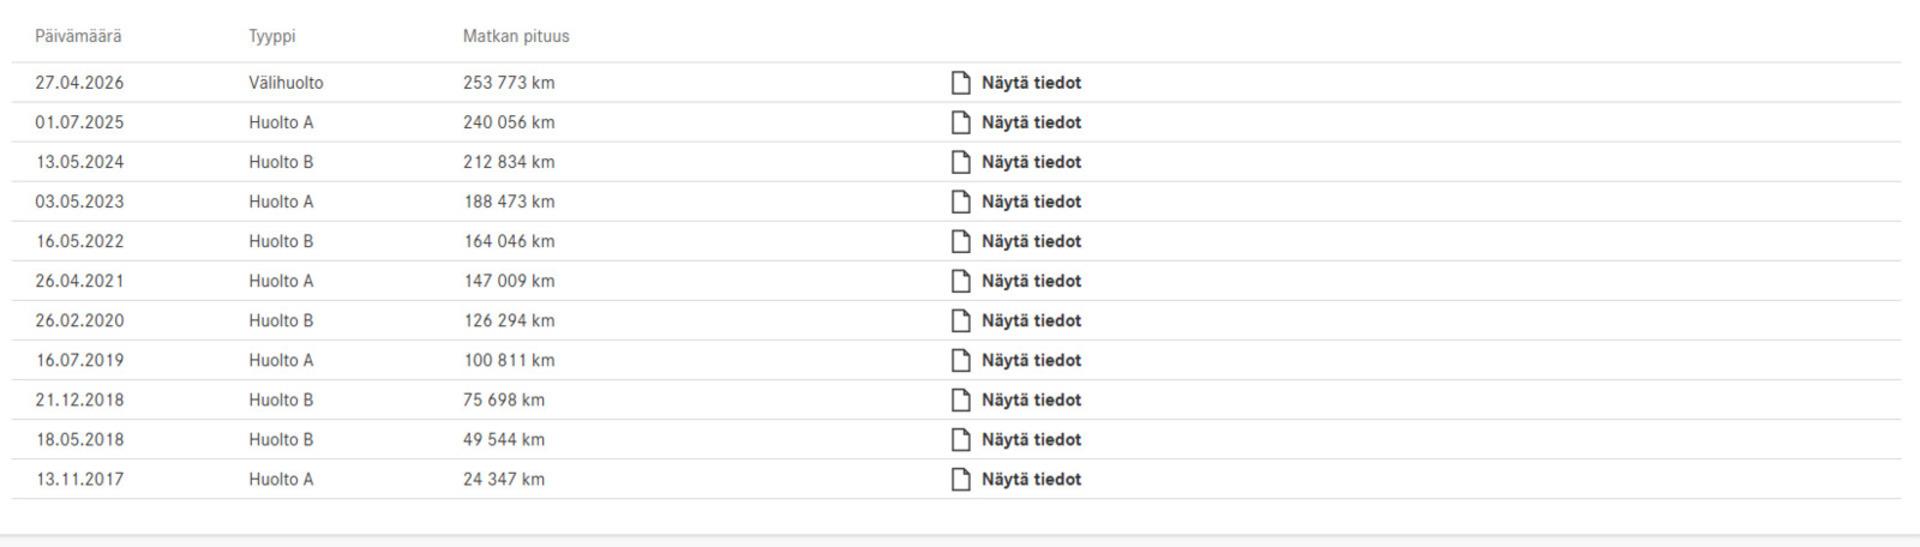The image size is (1920, 547).
Task: Click document icon for 16.07.2019 service
Action: [960, 360]
